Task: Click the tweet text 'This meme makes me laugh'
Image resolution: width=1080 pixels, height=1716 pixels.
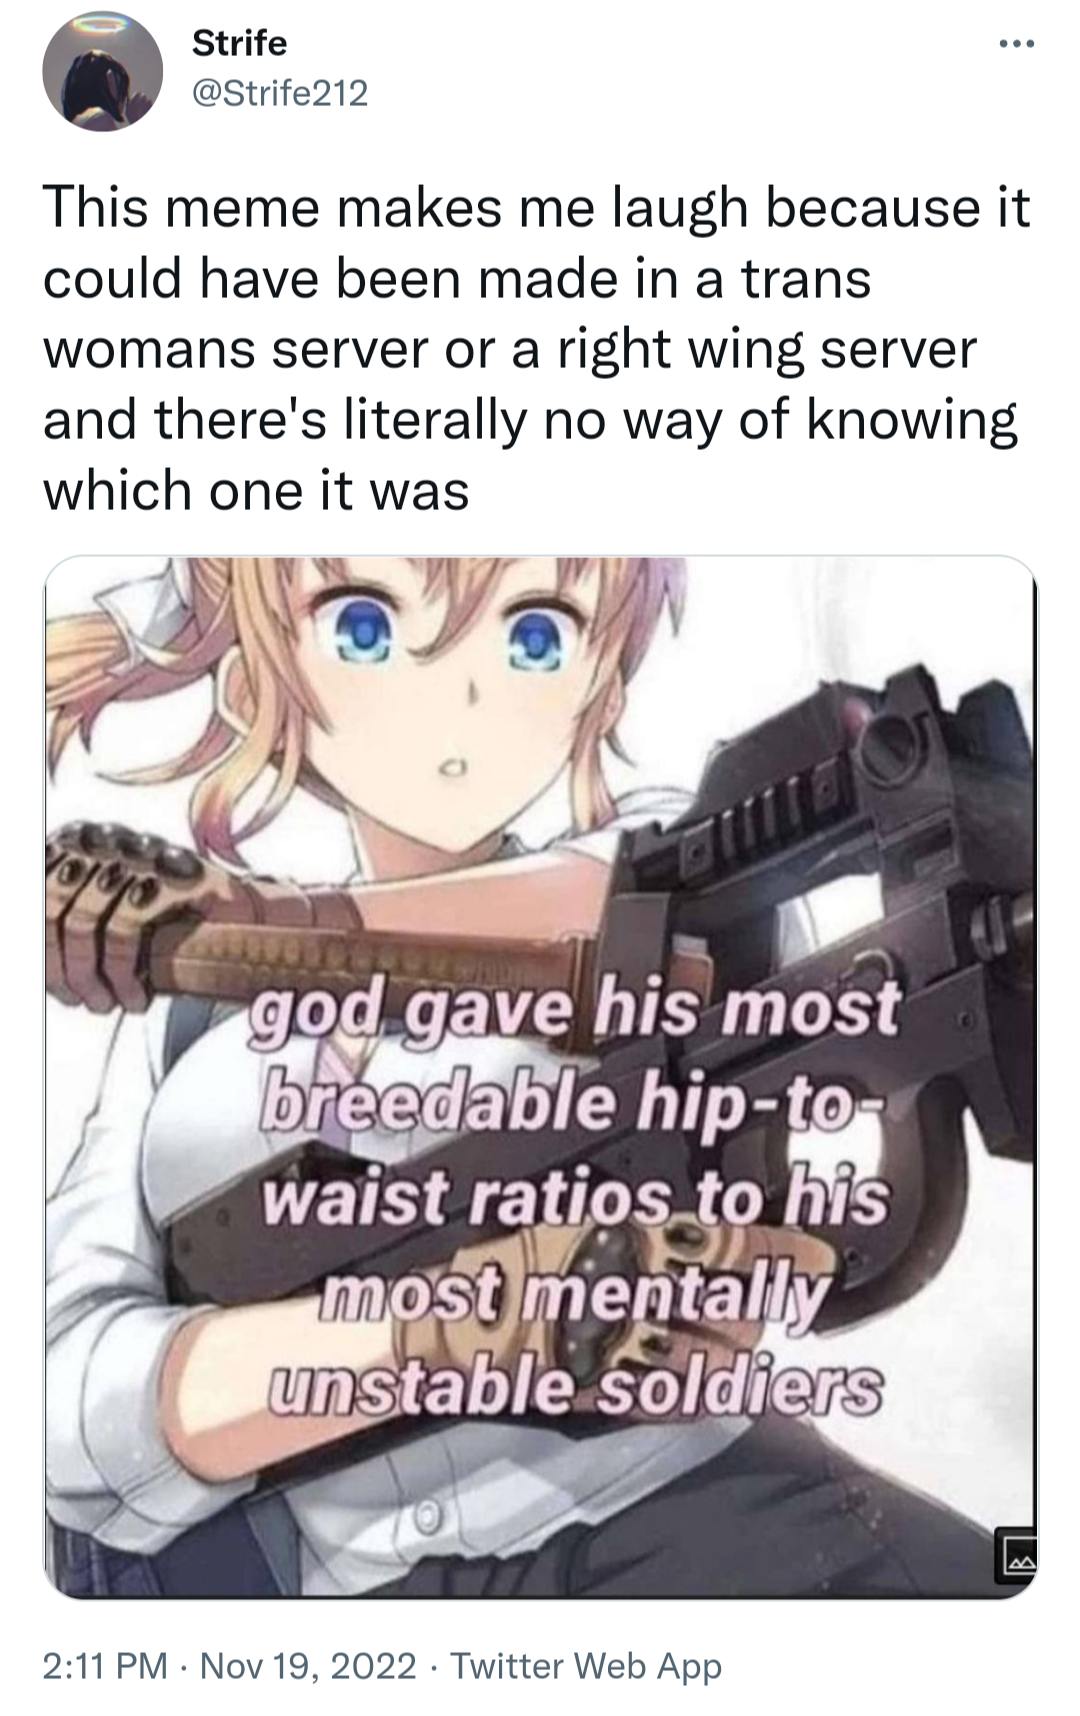Action: tap(395, 208)
